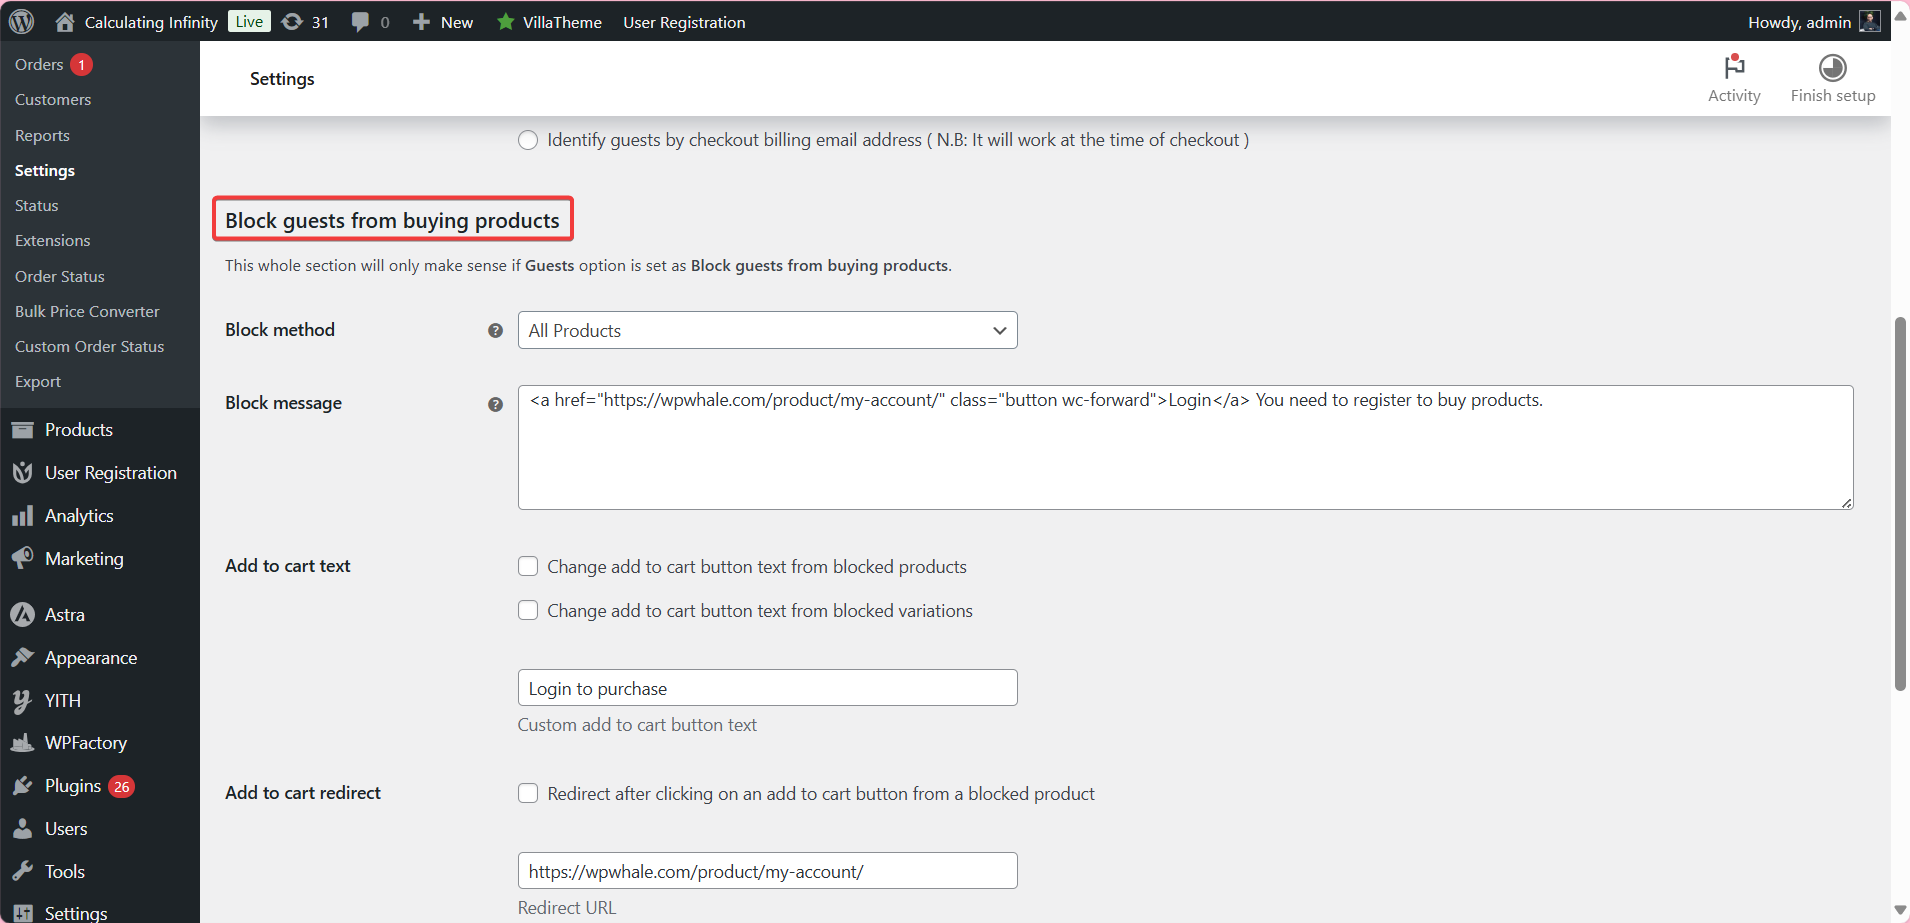The image size is (1910, 923).
Task: Click Calculating Infinity site name link
Action: pyautogui.click(x=151, y=22)
